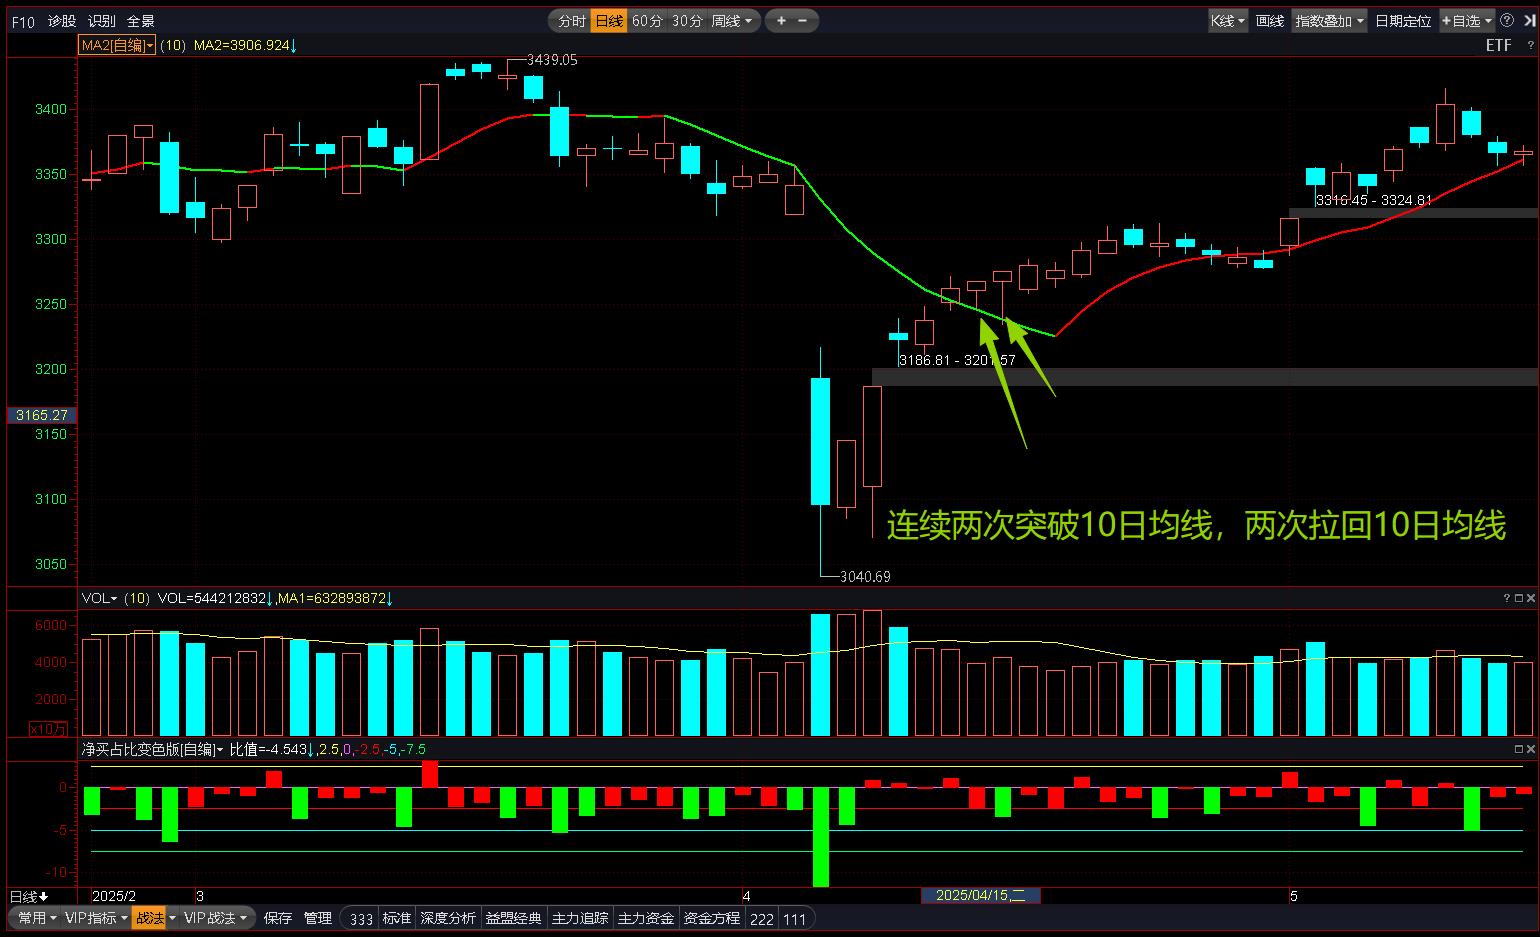Expand the 周线 period dropdown
The height and width of the screenshot is (937, 1540).
732,20
